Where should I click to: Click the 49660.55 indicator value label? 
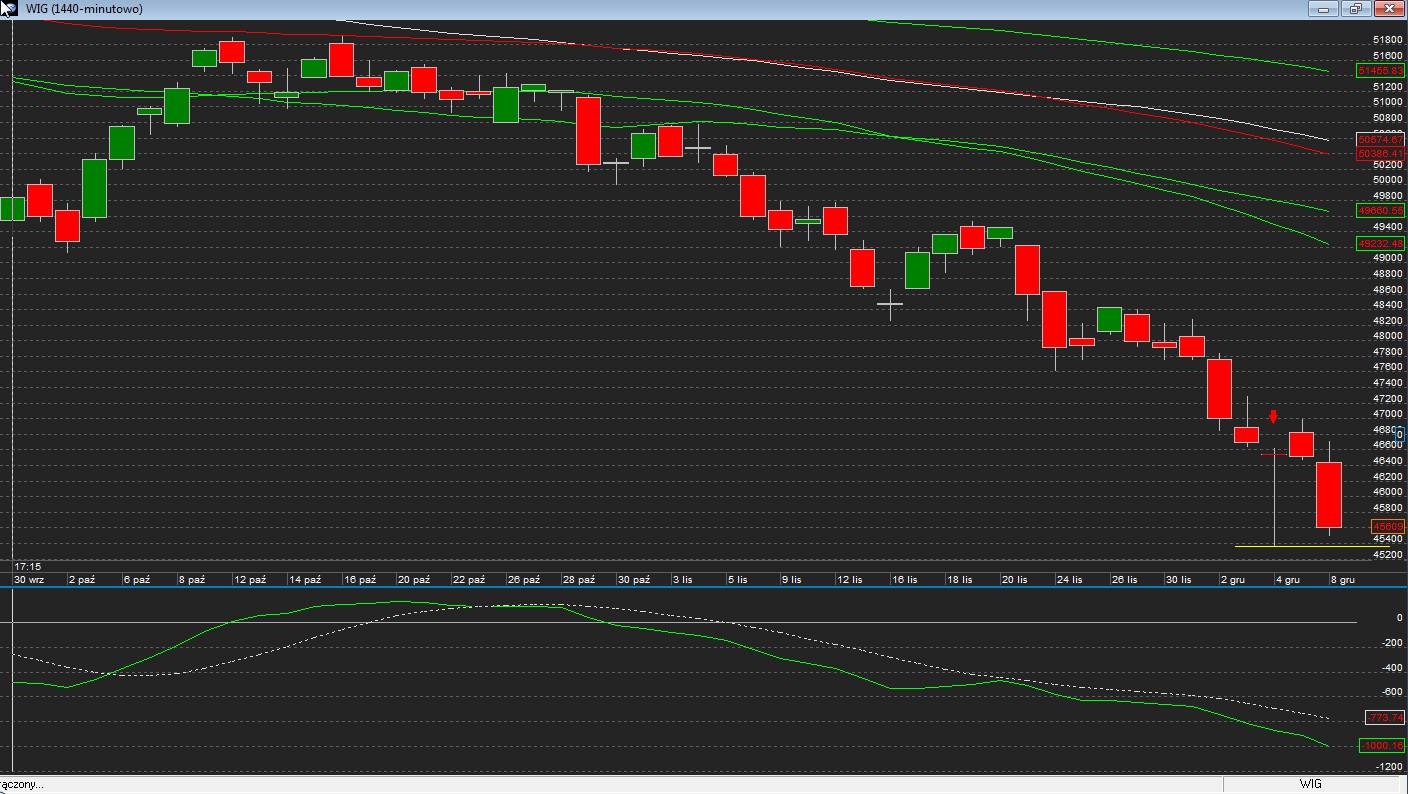pyautogui.click(x=1380, y=211)
